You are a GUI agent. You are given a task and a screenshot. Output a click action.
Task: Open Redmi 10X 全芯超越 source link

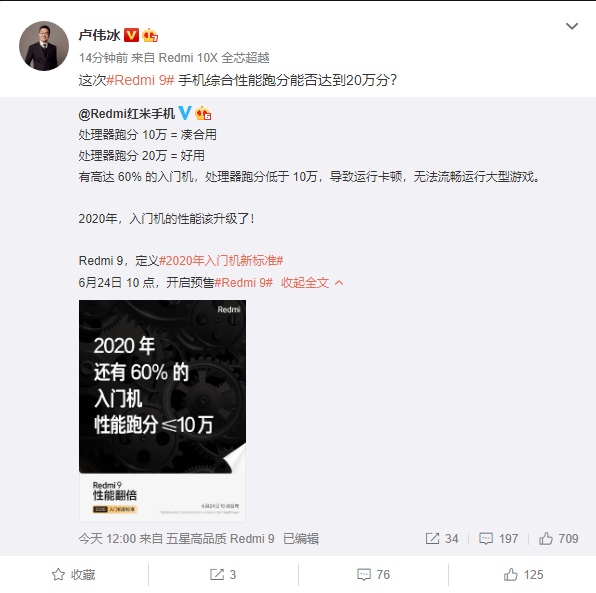tap(214, 58)
